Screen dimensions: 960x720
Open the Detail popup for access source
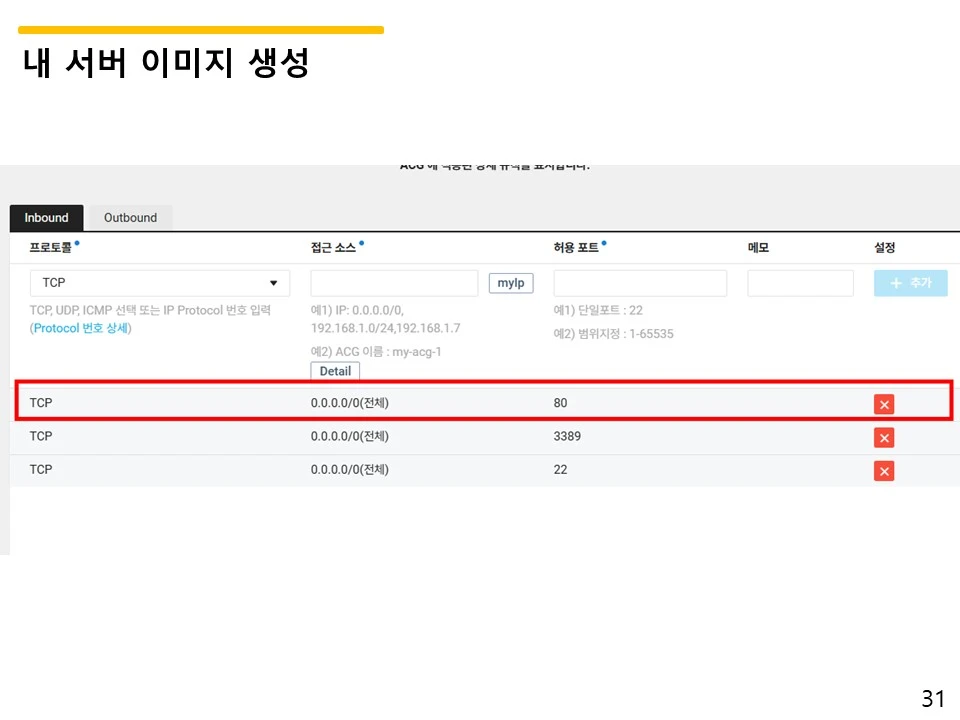coord(334,371)
